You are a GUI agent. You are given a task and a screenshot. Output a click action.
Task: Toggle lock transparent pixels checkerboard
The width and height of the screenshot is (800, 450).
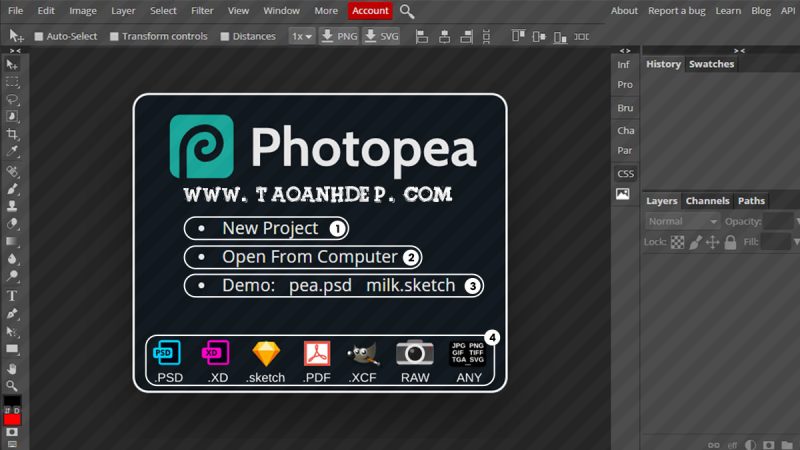click(677, 242)
